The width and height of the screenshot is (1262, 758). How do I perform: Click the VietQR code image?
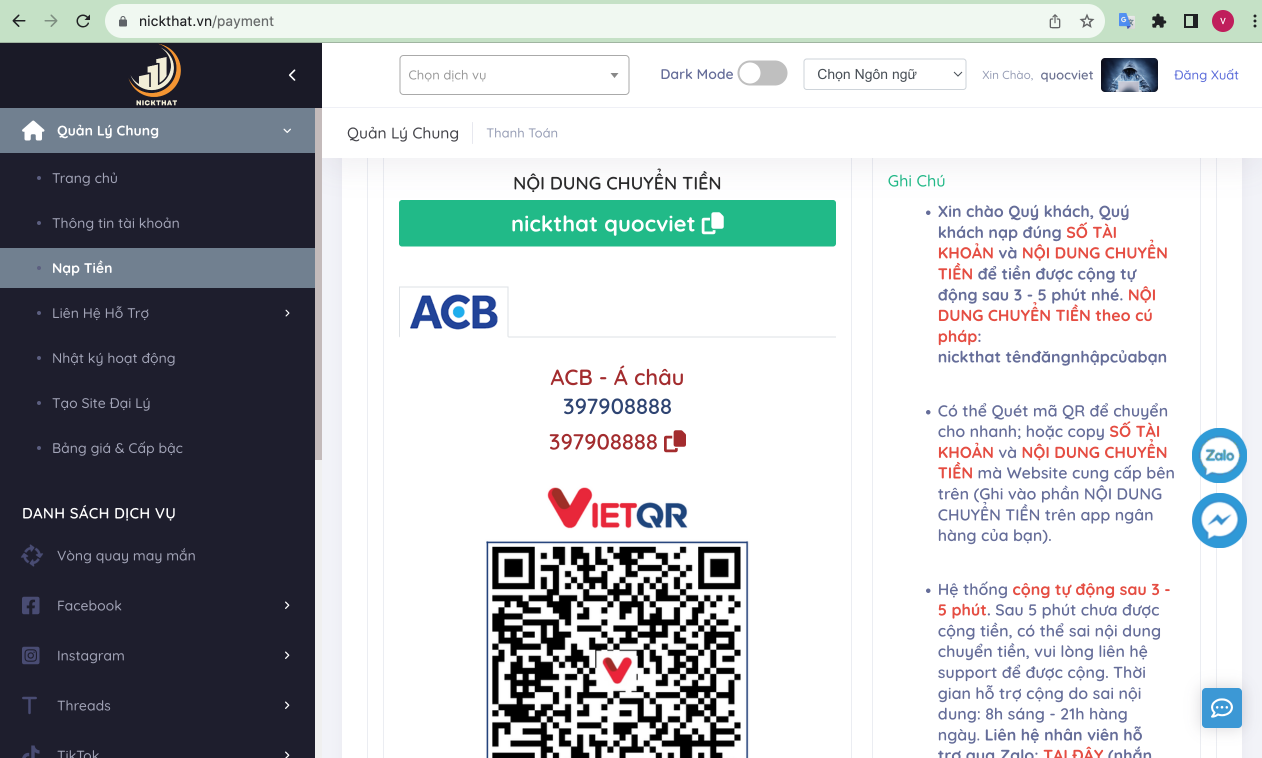click(617, 650)
